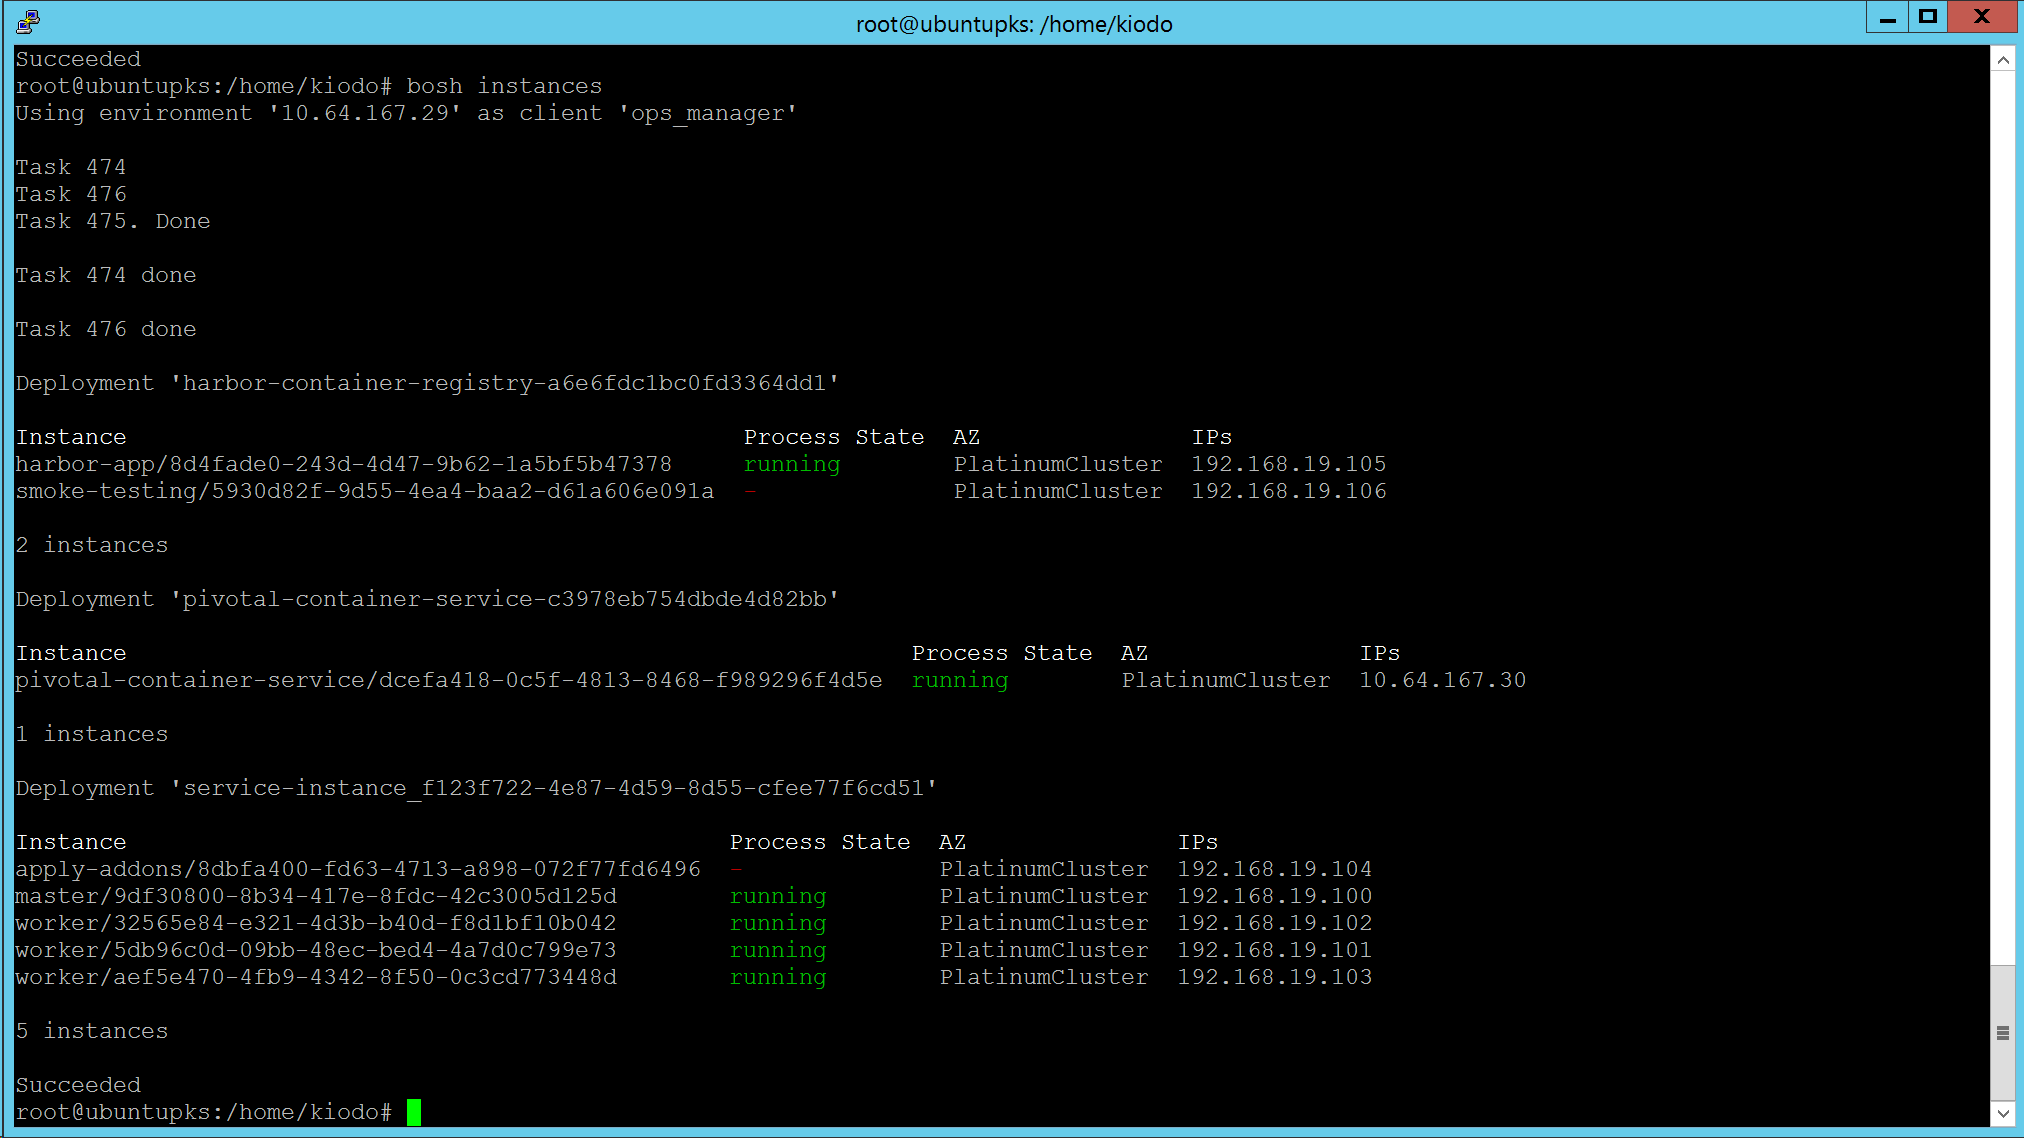2024x1138 pixels.
Task: Click the 'bosh instances' command text
Action: pos(504,86)
